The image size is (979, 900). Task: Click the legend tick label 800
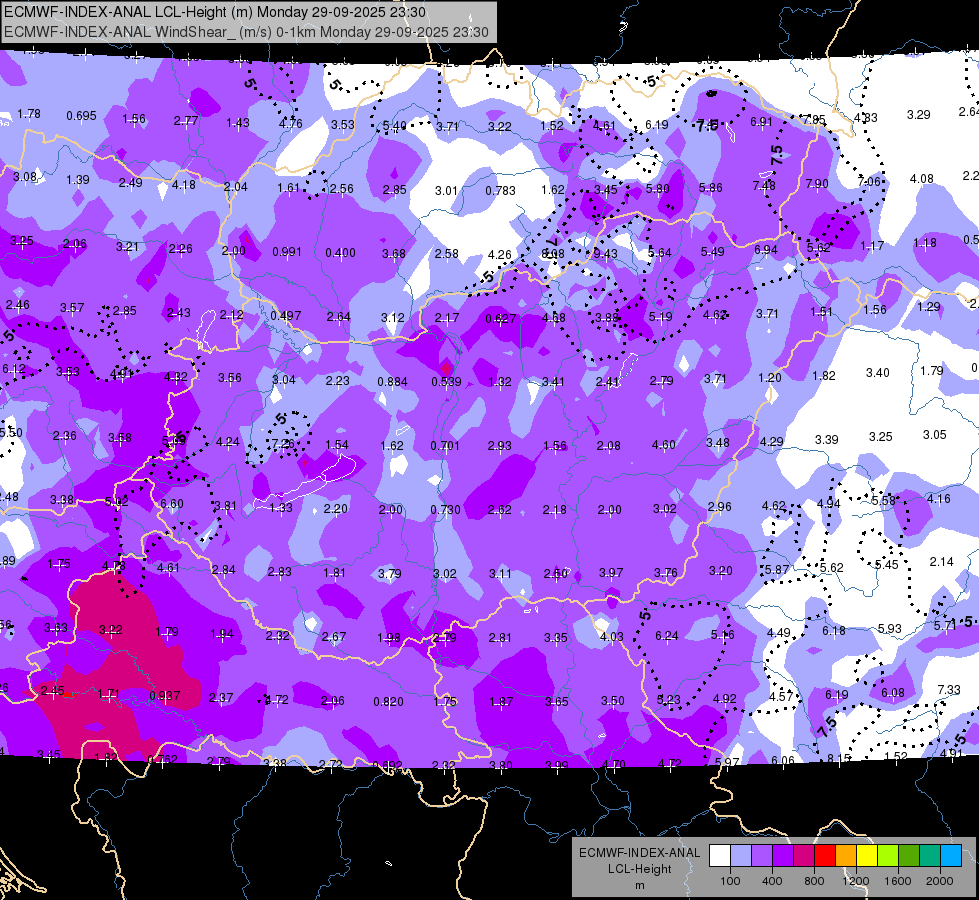pyautogui.click(x=814, y=881)
